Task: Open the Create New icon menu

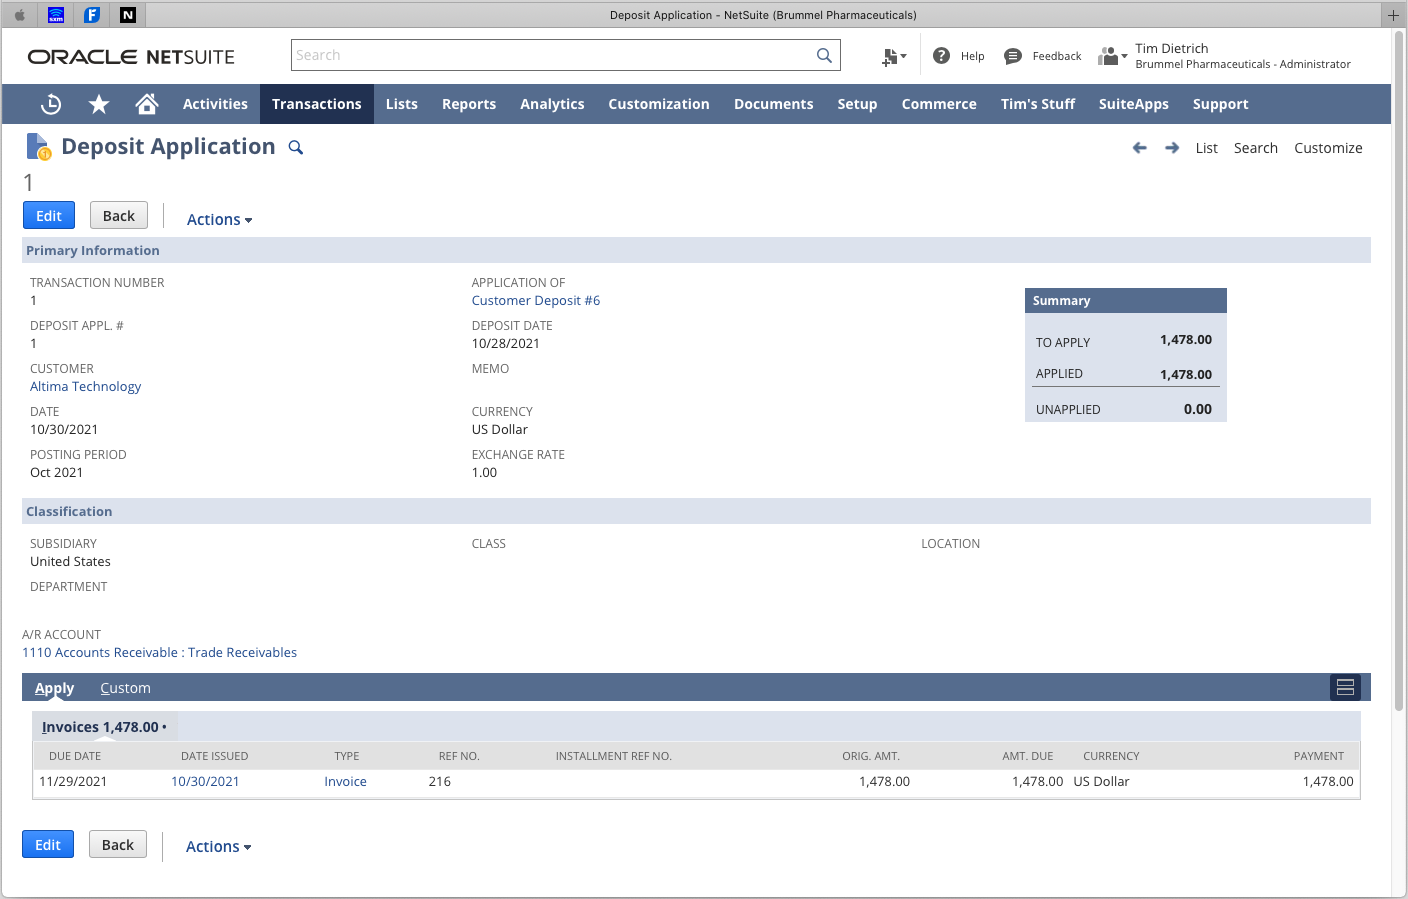Action: point(893,57)
